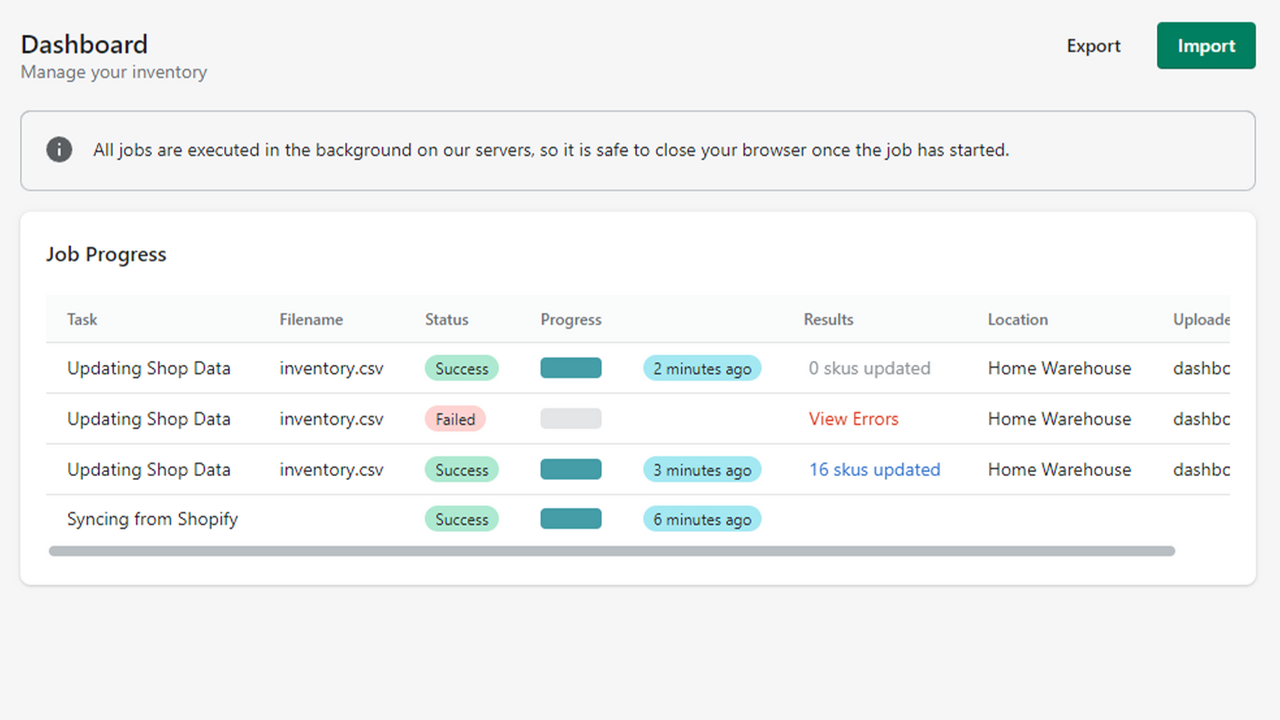Open error details via View Errors link
Screen dimensions: 1280x720
[x=853, y=418]
